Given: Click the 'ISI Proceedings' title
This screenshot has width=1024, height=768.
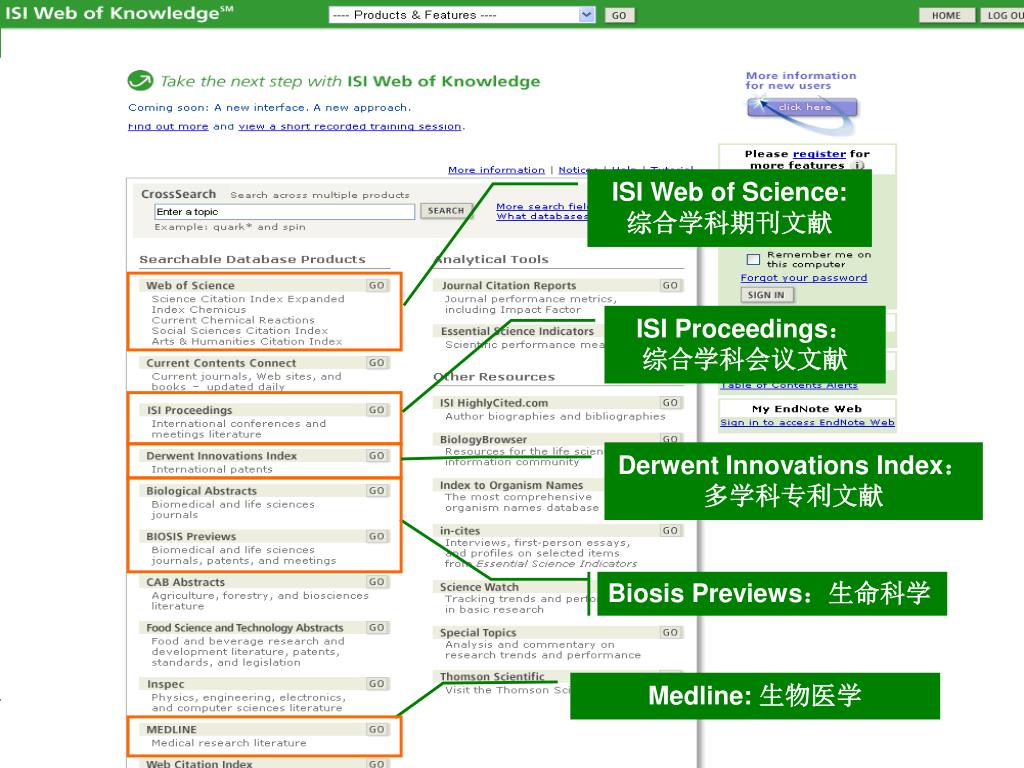Looking at the screenshot, I should [x=189, y=410].
